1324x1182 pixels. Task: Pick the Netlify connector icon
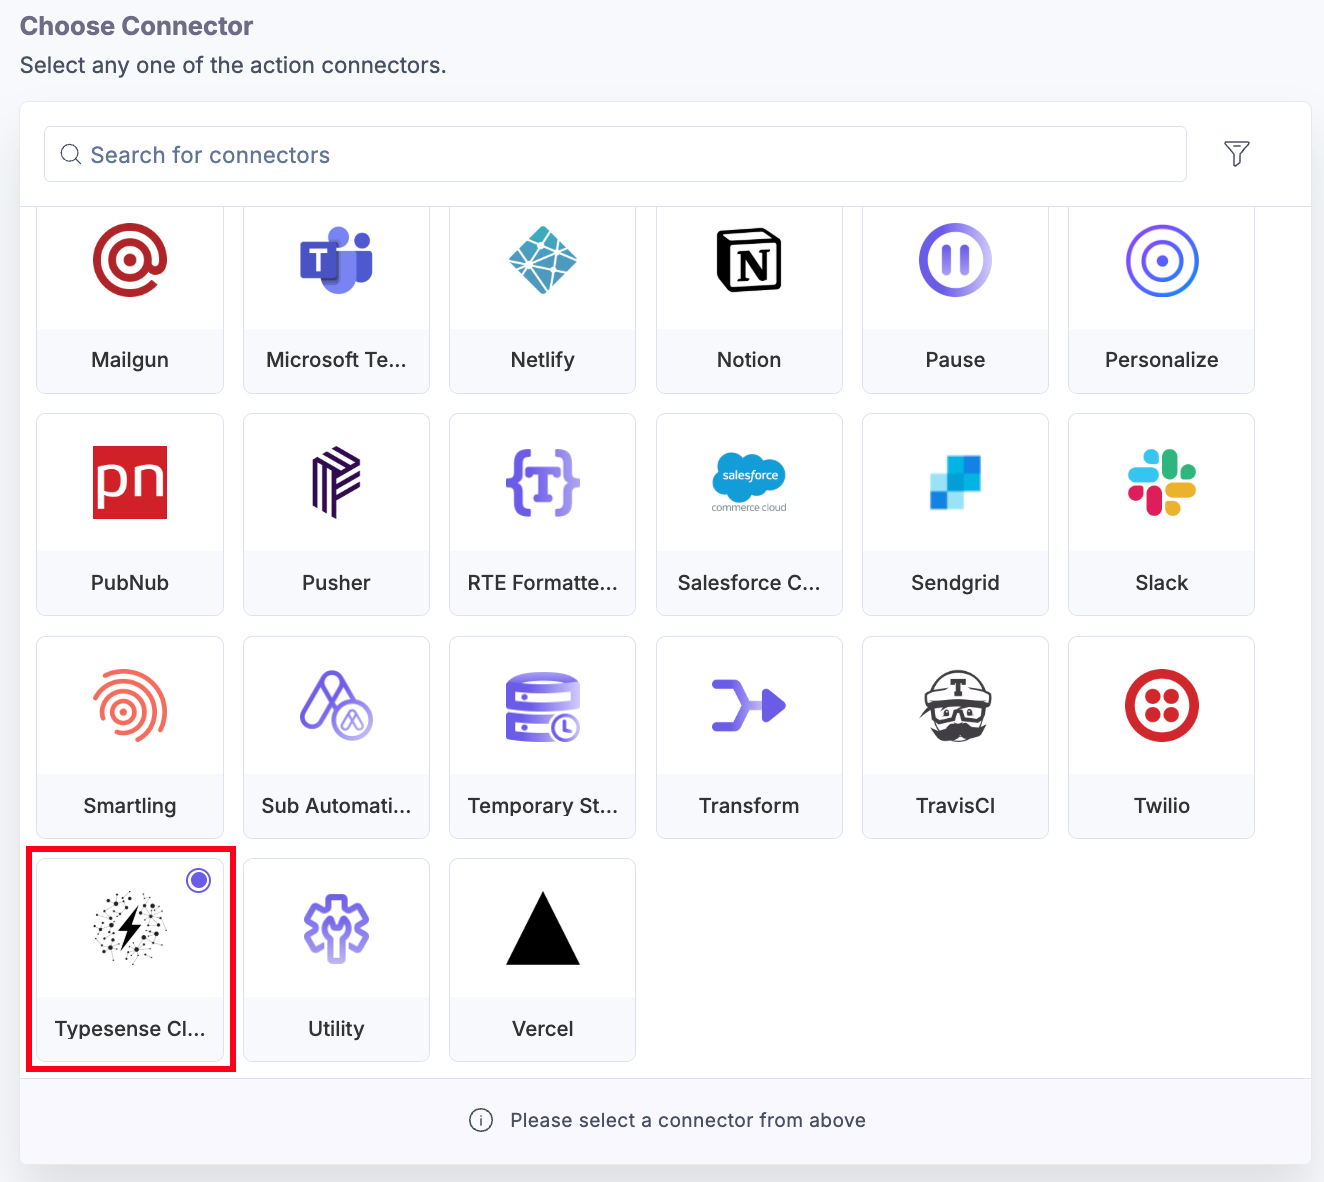[x=543, y=260]
